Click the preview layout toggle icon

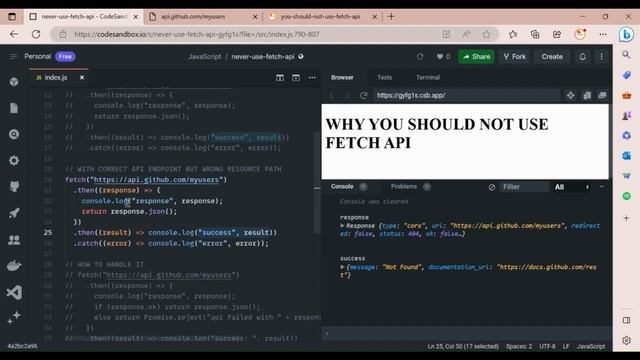296,78
